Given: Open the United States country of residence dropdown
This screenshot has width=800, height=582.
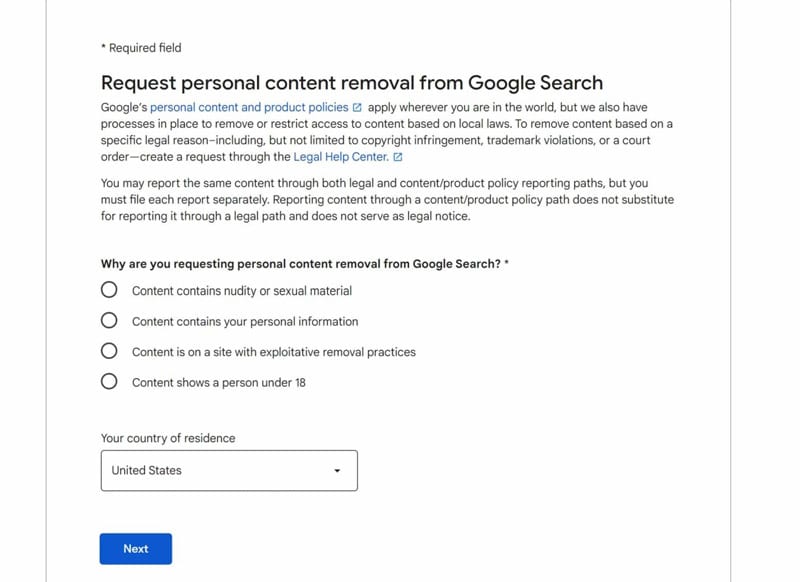Looking at the screenshot, I should [x=229, y=470].
